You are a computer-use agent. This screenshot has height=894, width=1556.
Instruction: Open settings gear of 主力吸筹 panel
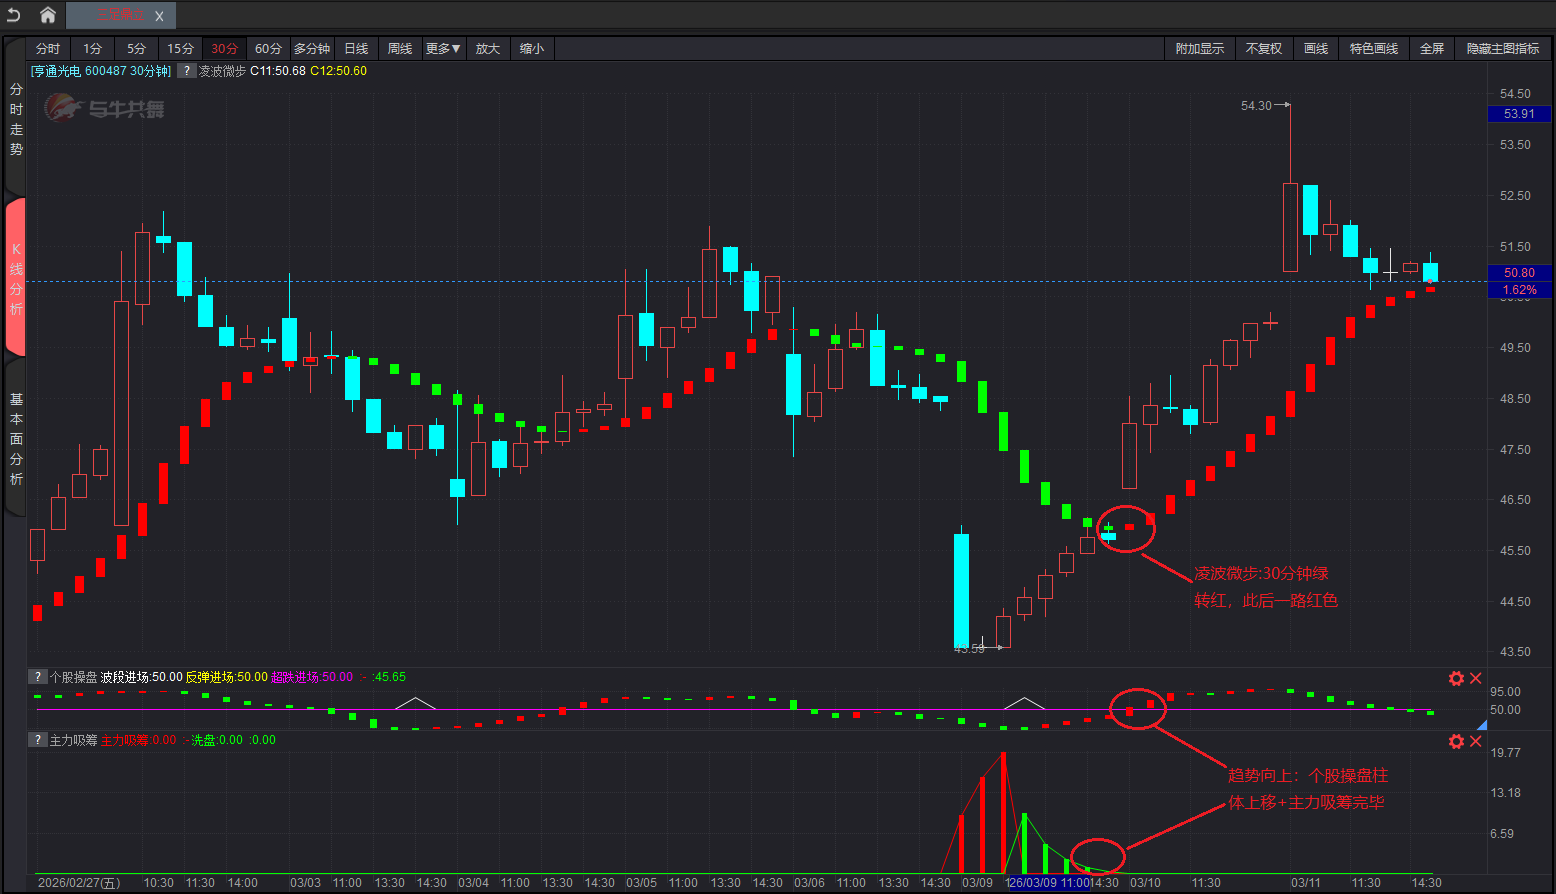pos(1456,741)
